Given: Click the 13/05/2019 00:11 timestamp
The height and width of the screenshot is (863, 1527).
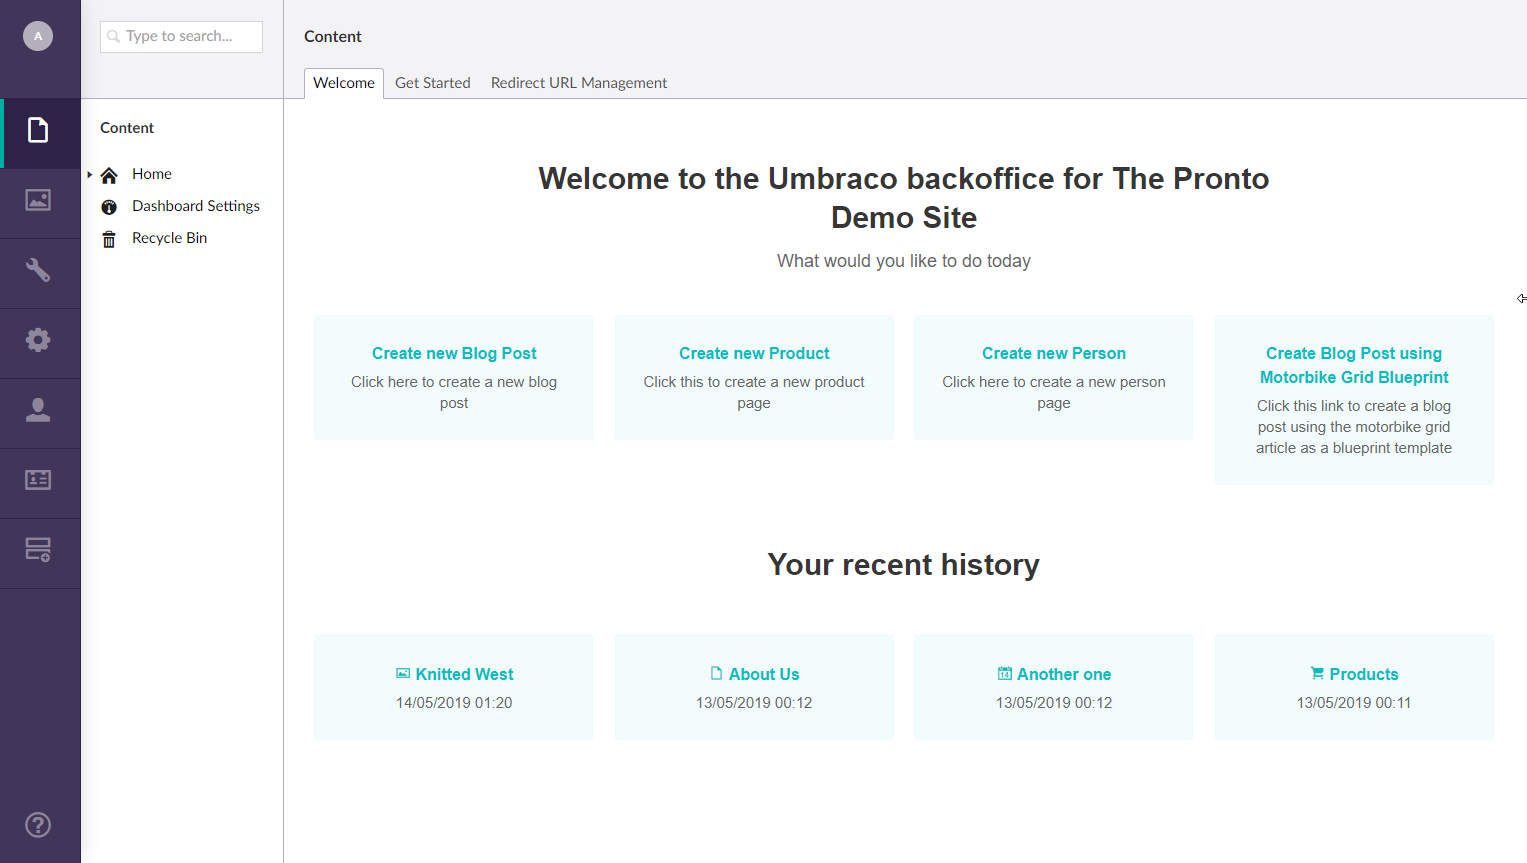Looking at the screenshot, I should pyautogui.click(x=1354, y=703).
